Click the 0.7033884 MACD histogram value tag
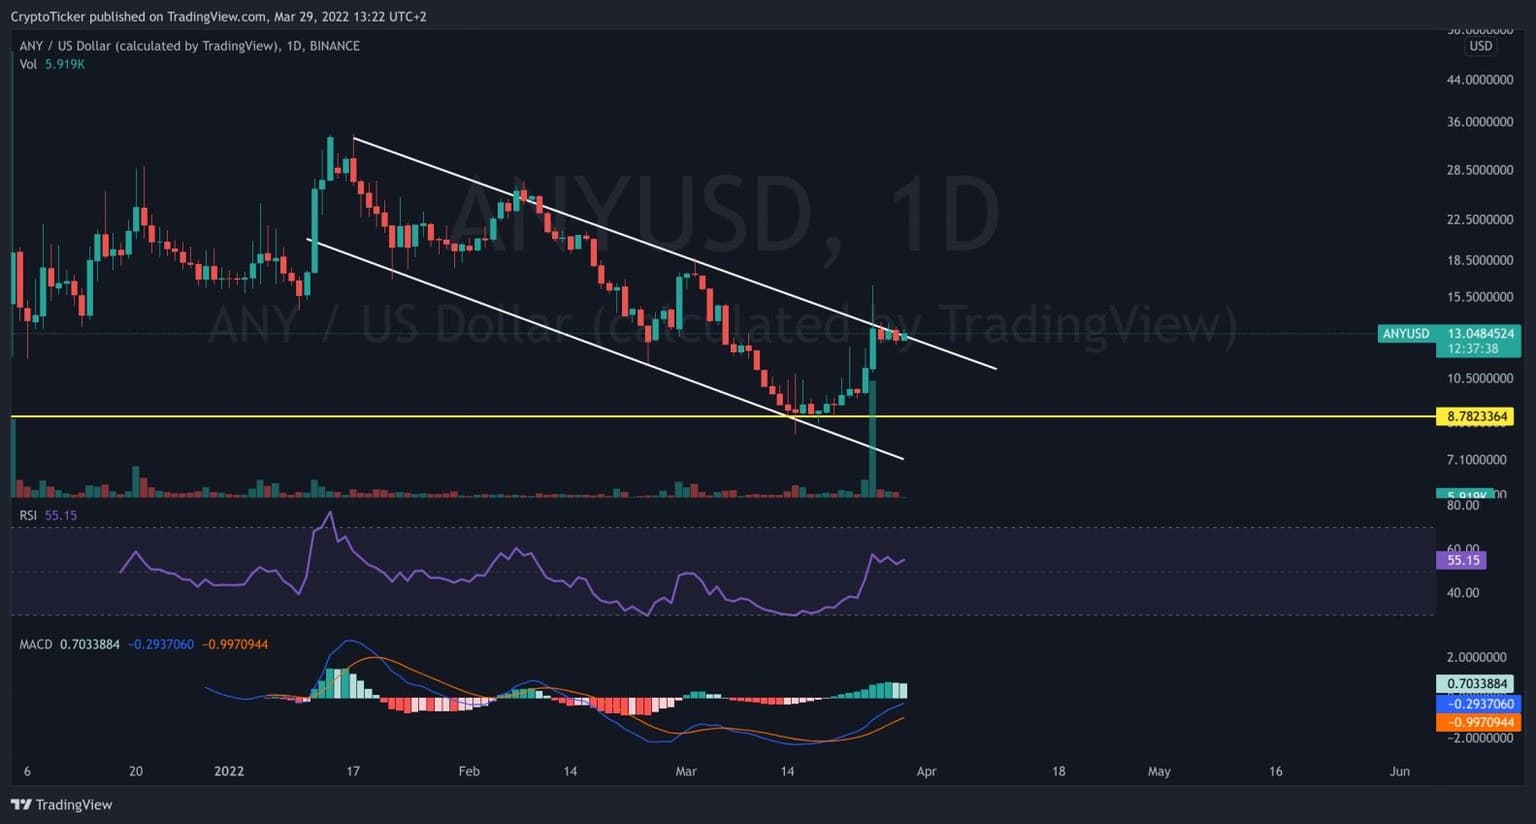Viewport: 1536px width, 824px height. (1477, 684)
